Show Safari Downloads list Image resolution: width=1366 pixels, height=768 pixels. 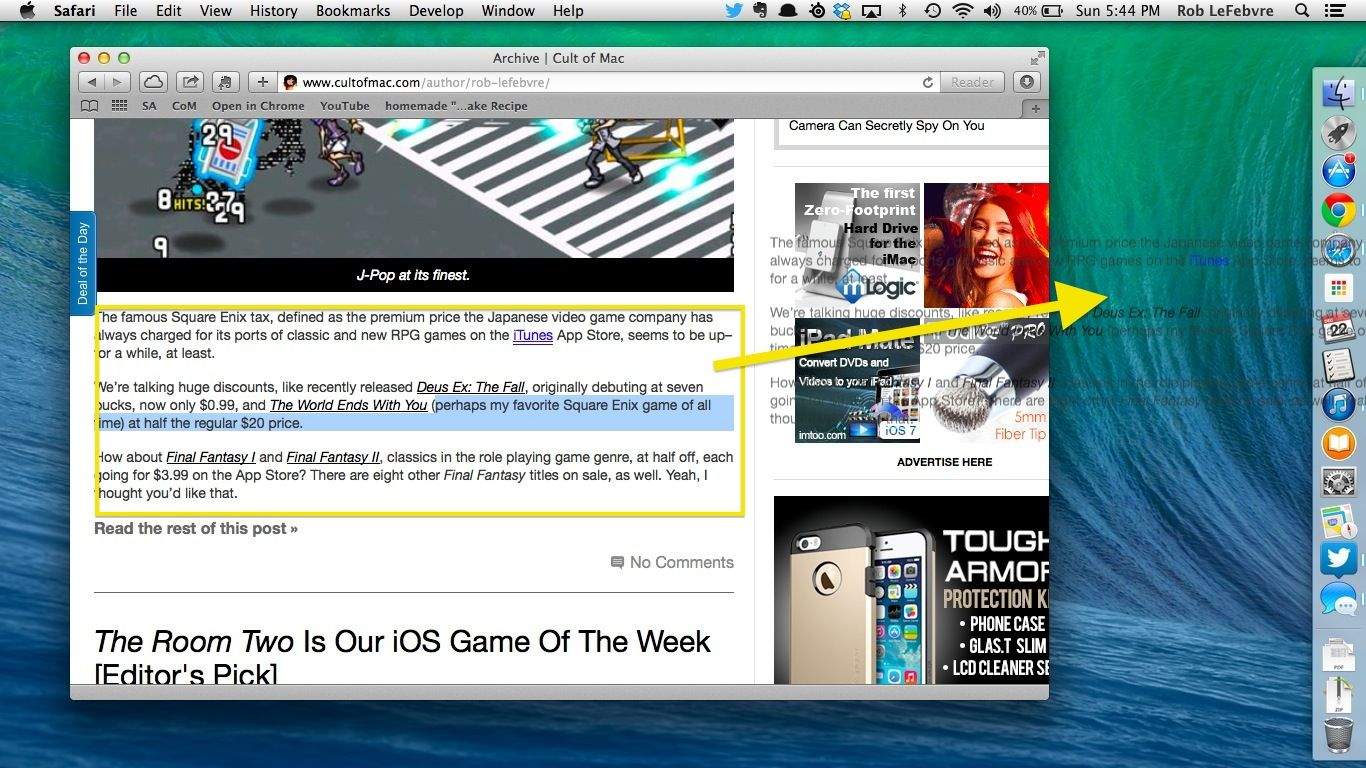pos(1027,82)
